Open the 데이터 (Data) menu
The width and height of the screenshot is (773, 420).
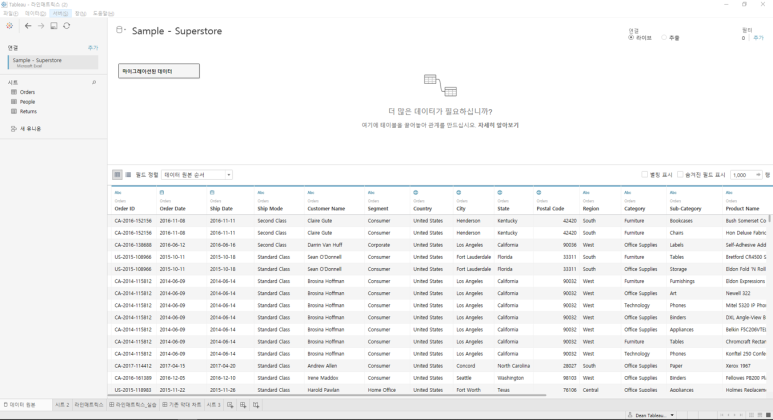tap(35, 13)
